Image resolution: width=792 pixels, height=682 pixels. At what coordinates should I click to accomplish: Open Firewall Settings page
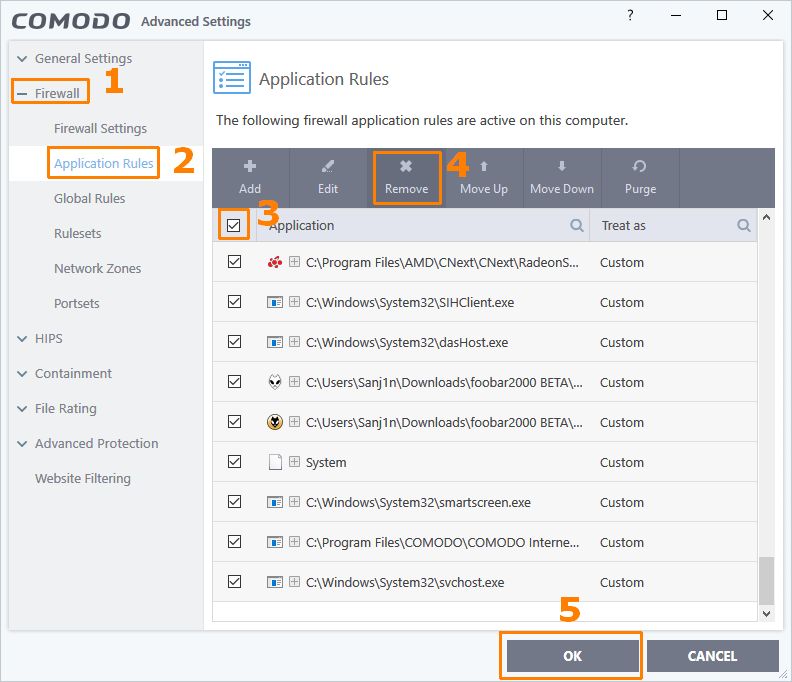(101, 128)
